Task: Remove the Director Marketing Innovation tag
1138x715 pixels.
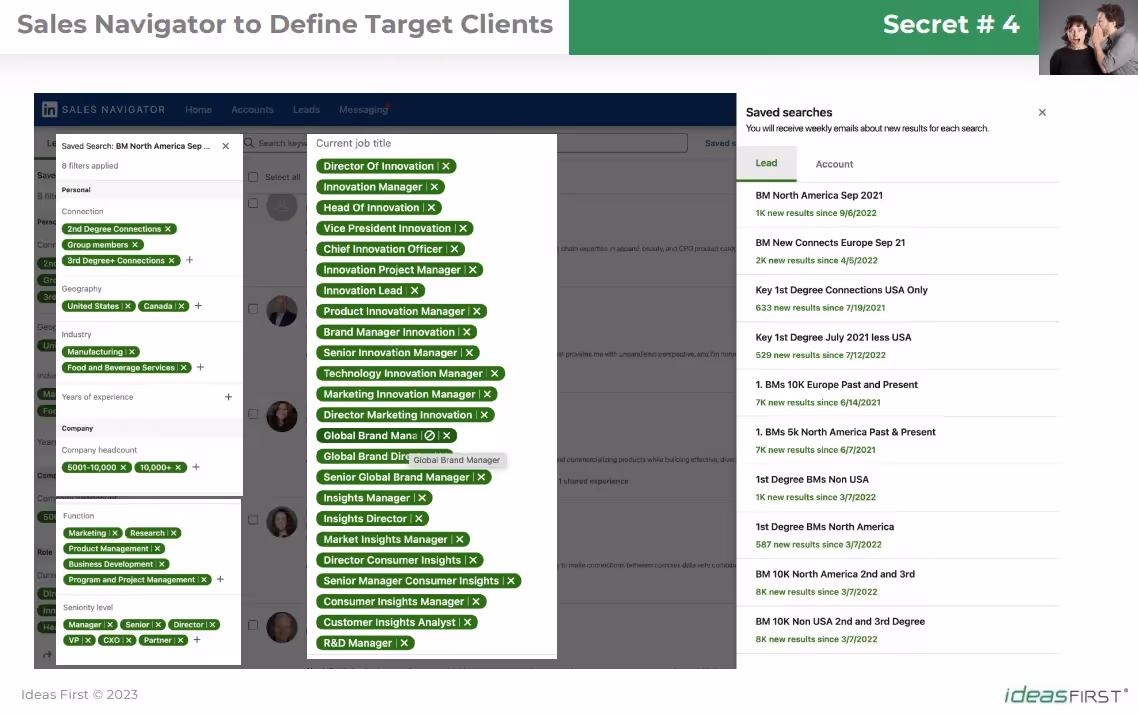Action: click(x=484, y=414)
